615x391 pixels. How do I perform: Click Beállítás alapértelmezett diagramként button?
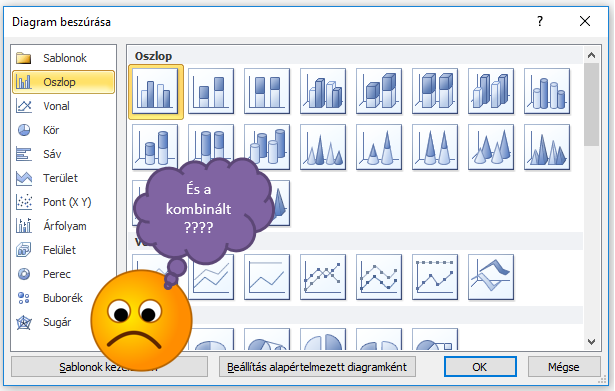[317, 367]
